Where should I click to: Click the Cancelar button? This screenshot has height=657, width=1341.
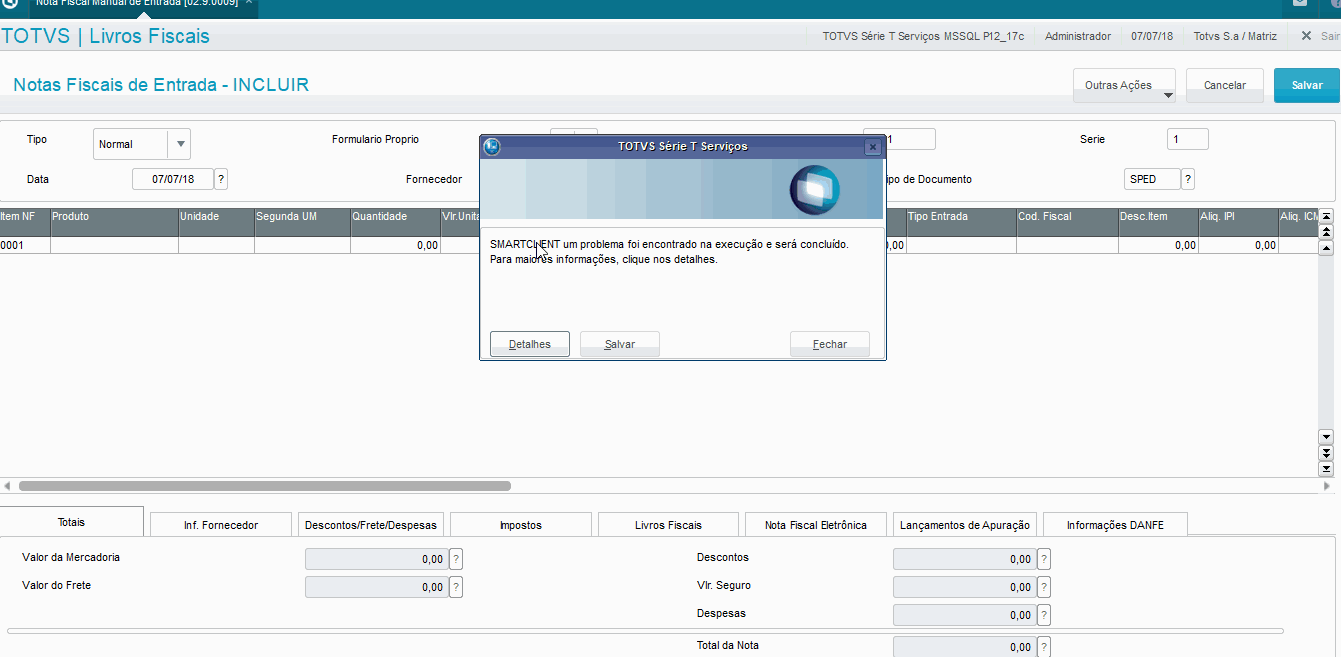pos(1225,85)
